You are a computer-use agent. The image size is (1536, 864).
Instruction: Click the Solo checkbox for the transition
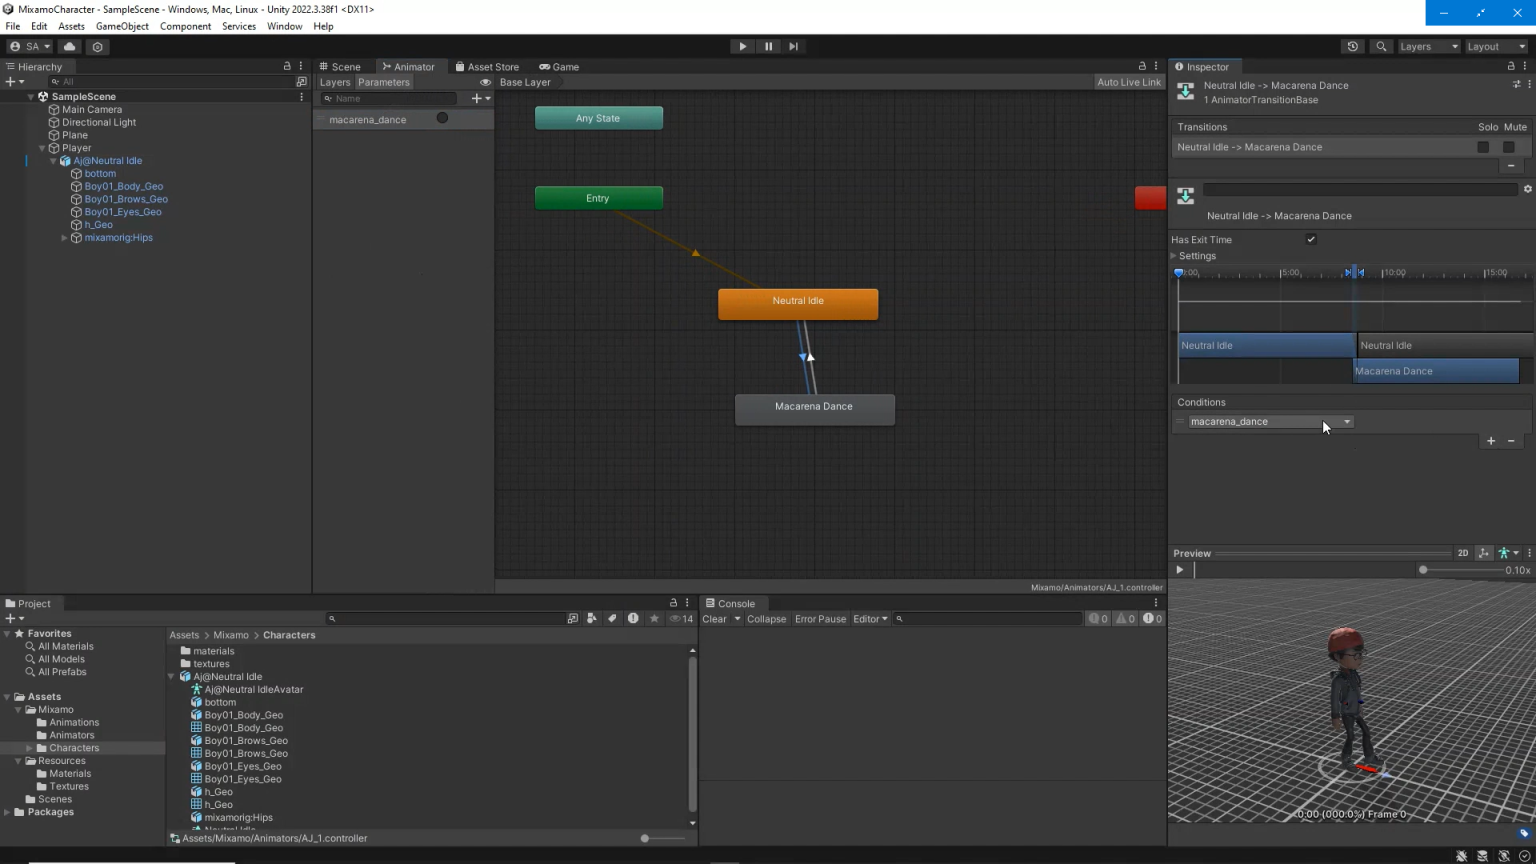click(1483, 147)
